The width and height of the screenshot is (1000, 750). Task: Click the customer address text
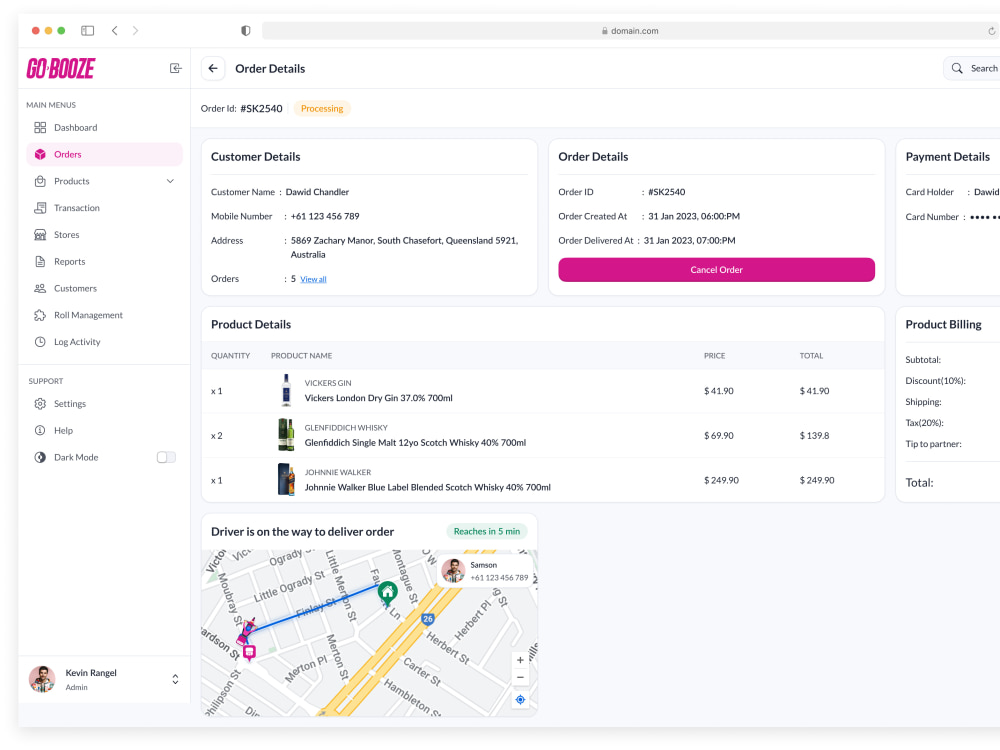pos(404,247)
